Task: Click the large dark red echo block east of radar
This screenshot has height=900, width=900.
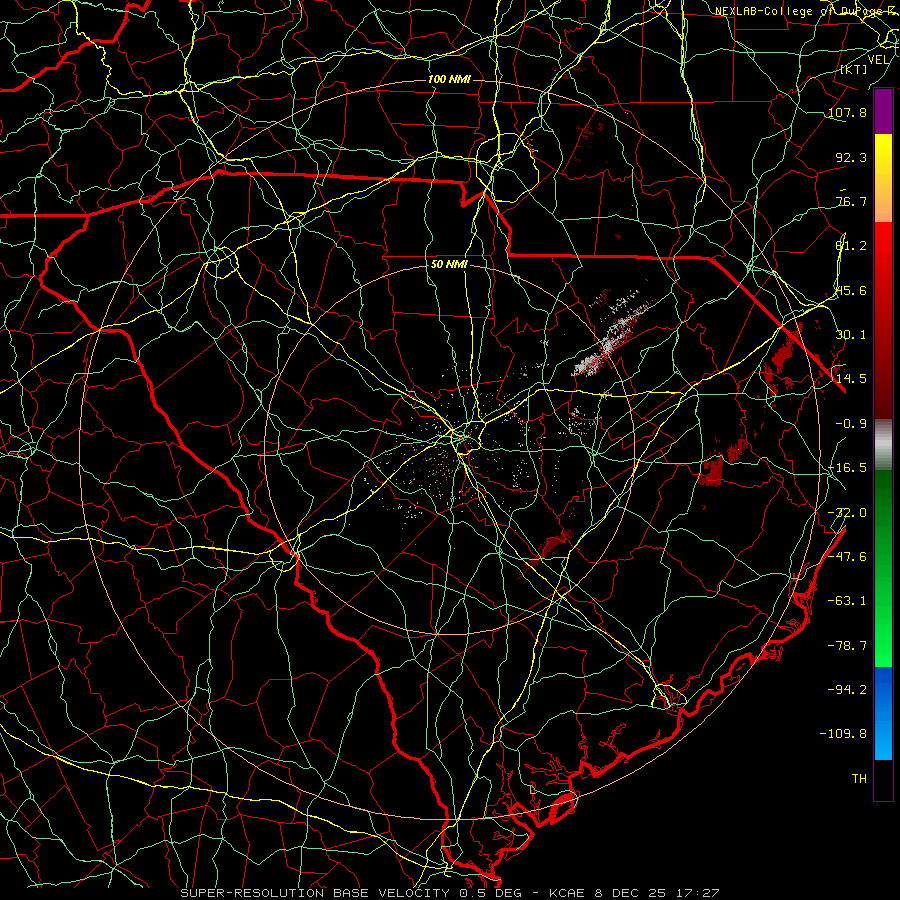Action: pos(712,471)
